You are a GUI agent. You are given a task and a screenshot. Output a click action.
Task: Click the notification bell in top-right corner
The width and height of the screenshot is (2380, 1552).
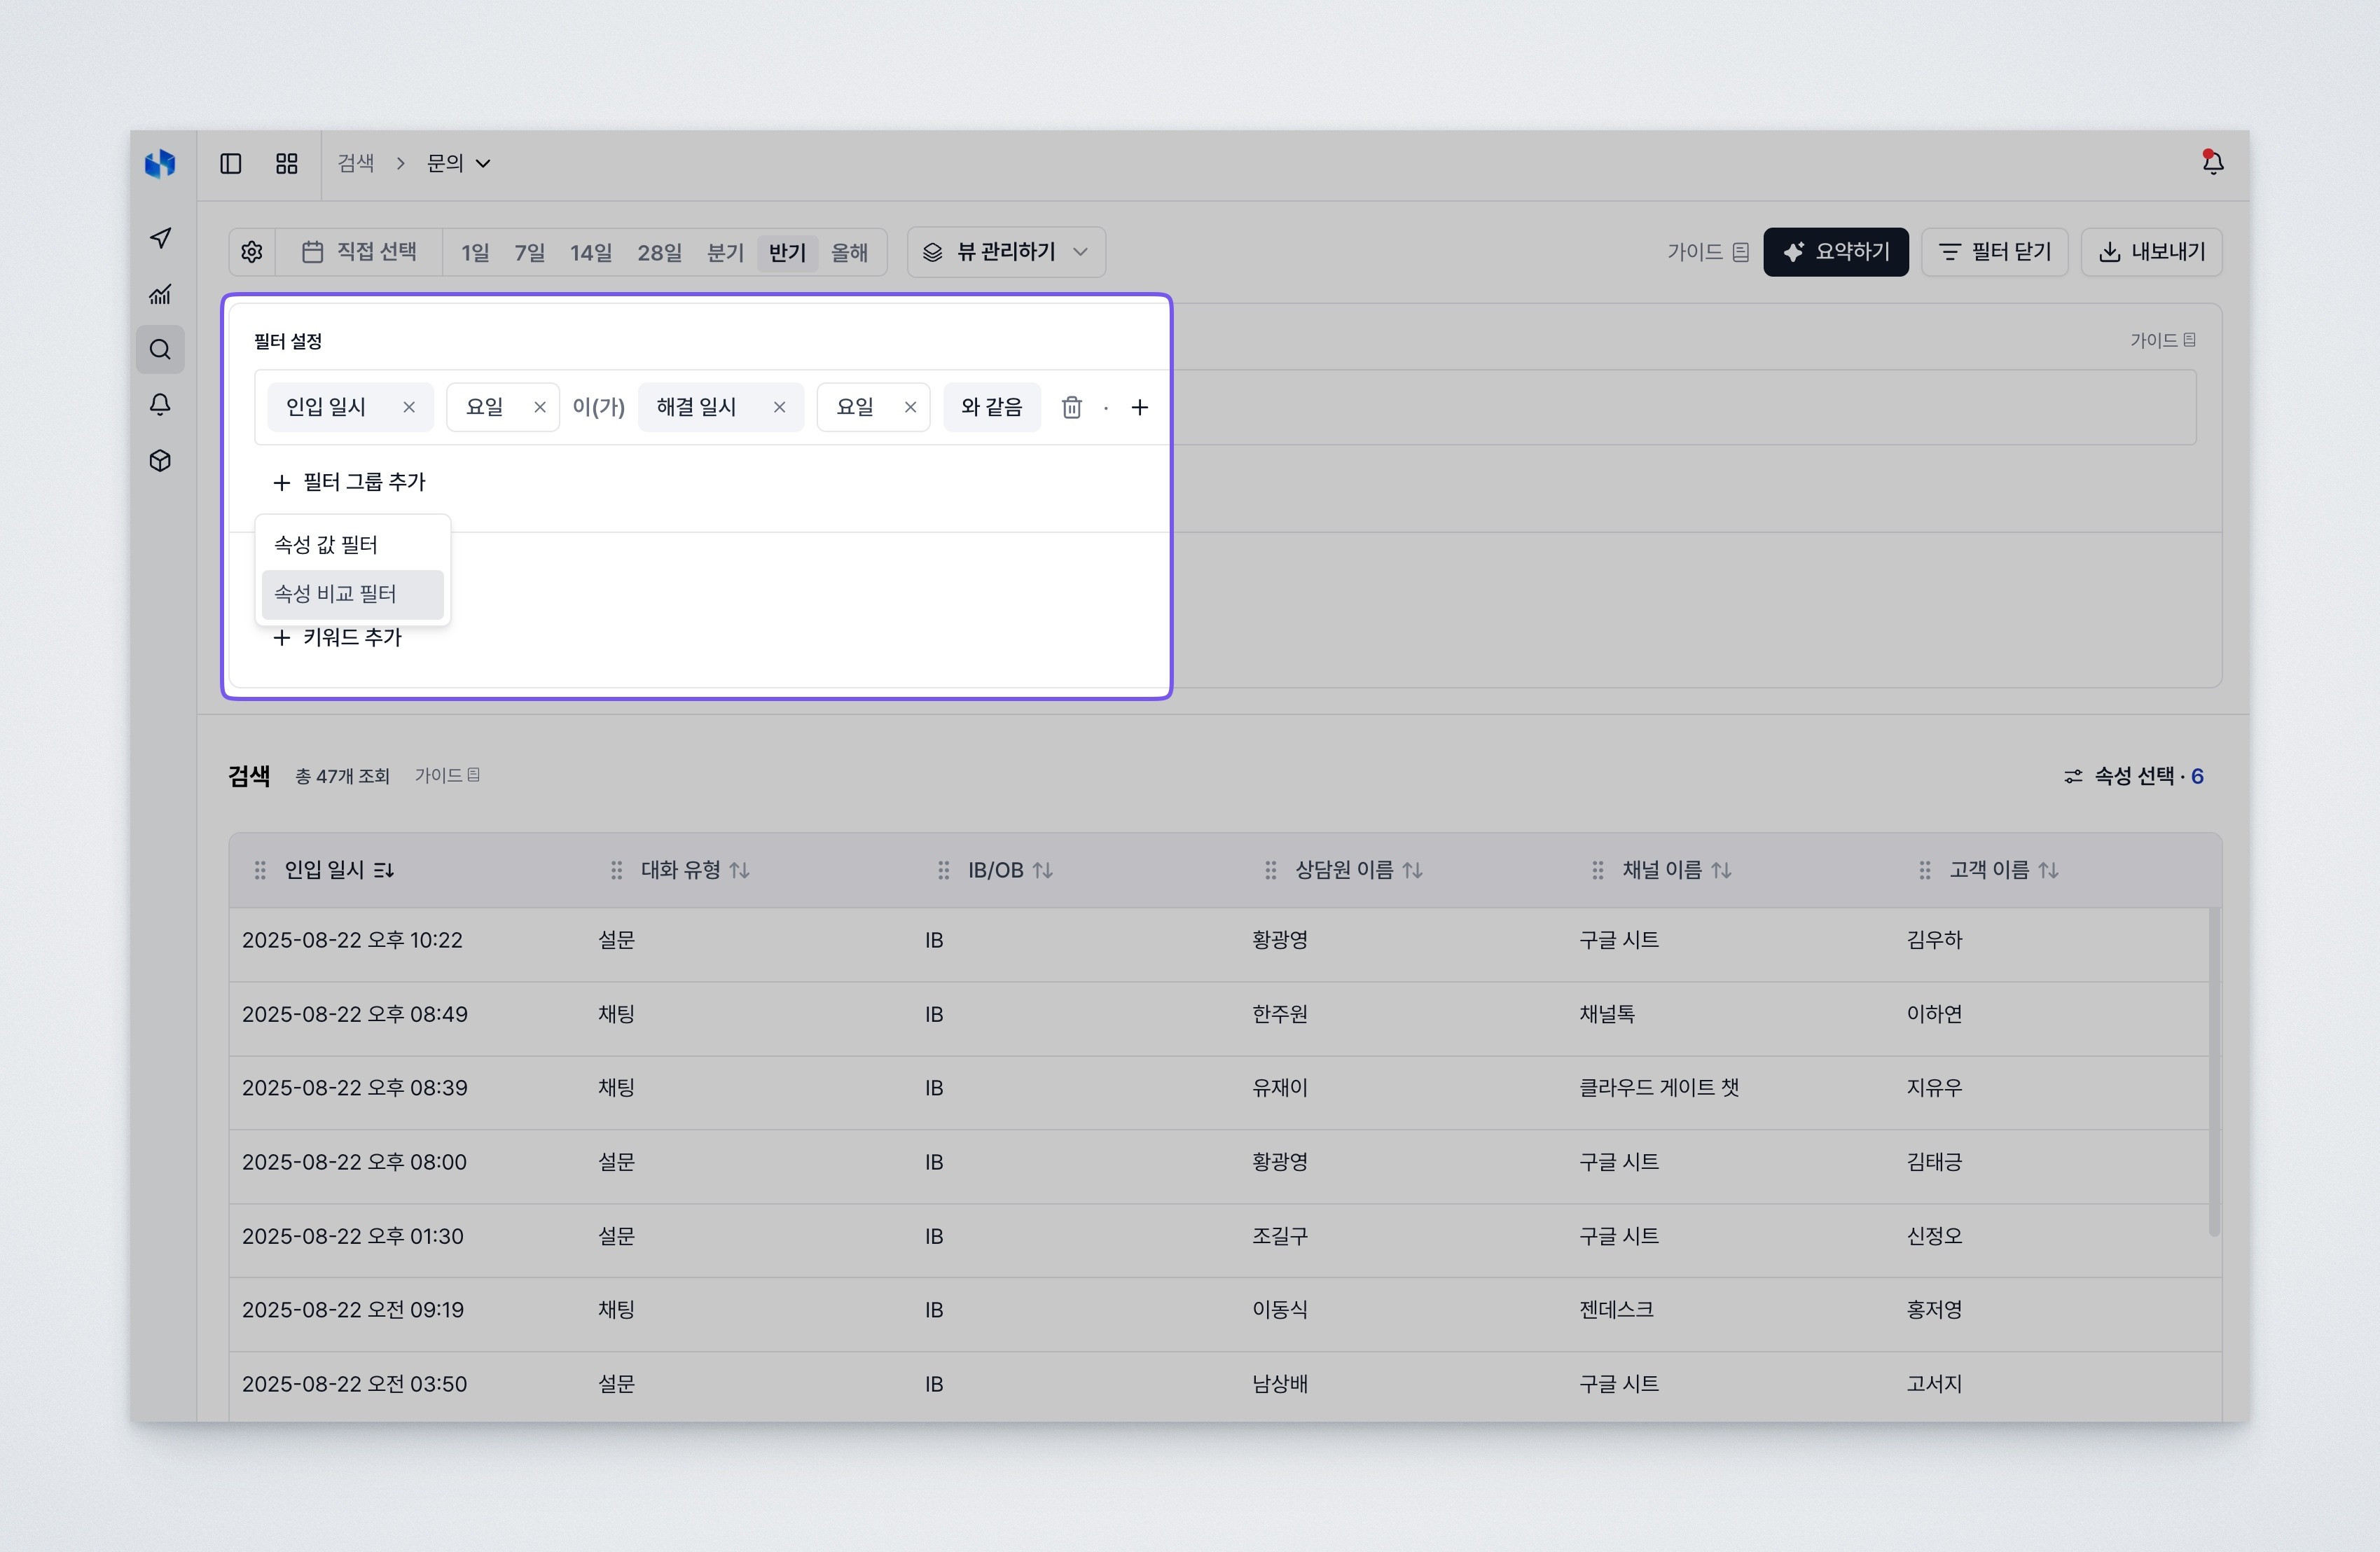point(2212,162)
